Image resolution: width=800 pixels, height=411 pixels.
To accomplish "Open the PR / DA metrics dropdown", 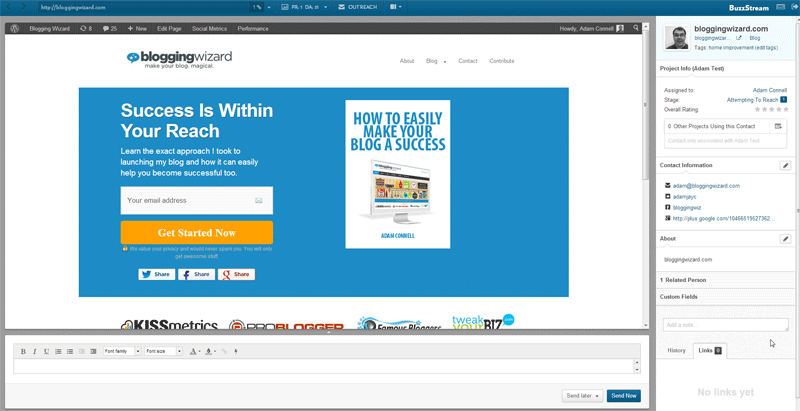I will point(304,7).
